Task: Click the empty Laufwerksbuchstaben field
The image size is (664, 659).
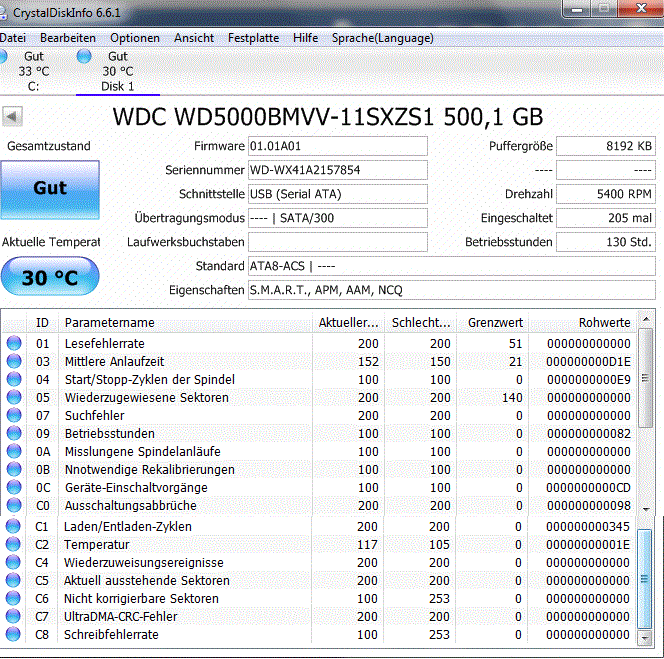Action: (338, 242)
